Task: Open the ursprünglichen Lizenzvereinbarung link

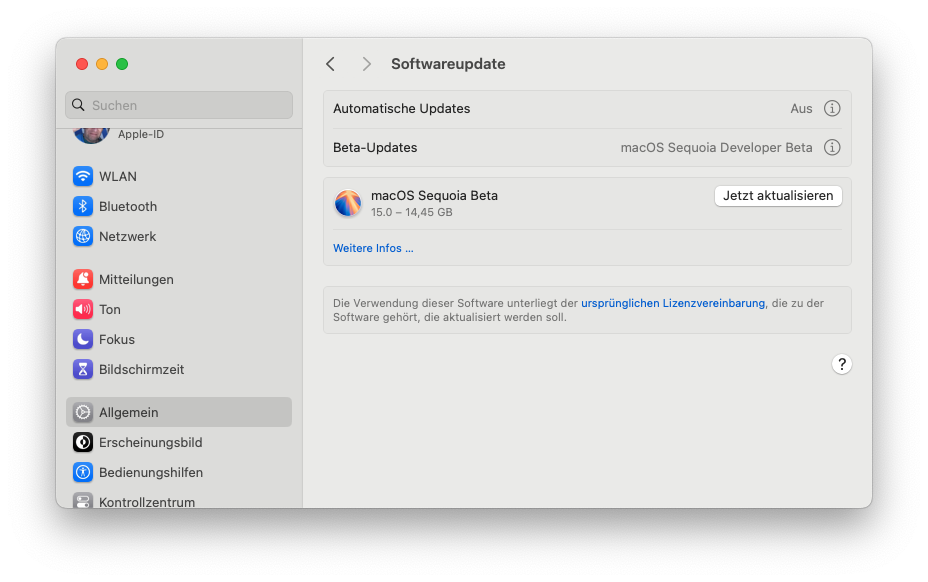Action: [673, 303]
